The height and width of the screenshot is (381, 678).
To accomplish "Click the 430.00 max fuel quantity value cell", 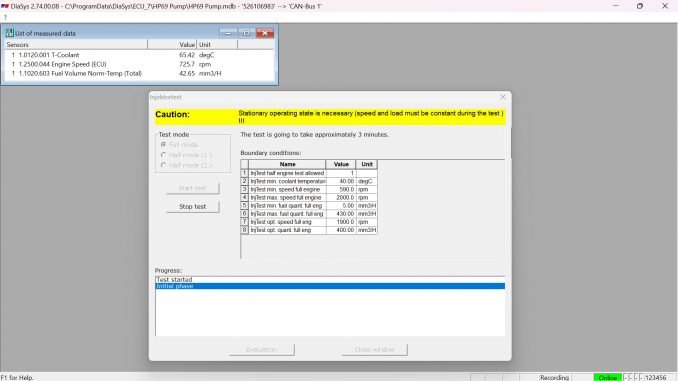I will (341, 214).
